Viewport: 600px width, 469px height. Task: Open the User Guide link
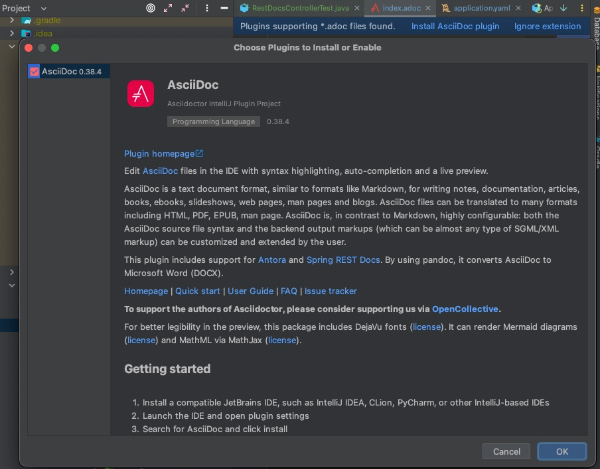tap(250, 291)
